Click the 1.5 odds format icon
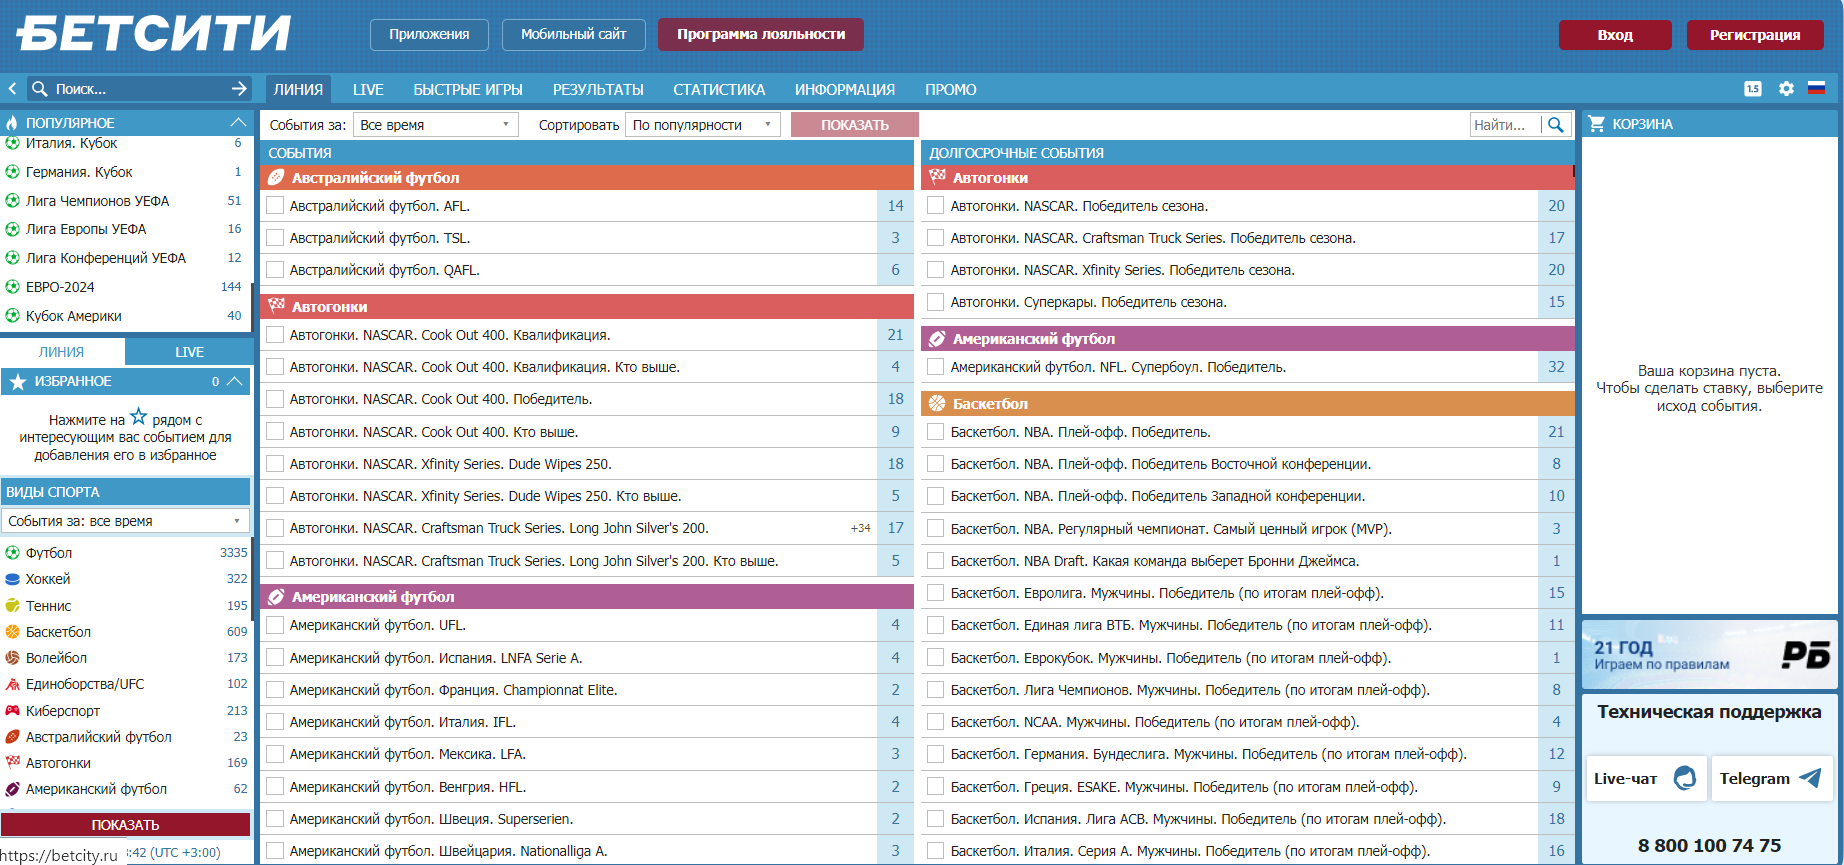This screenshot has width=1844, height=865. [x=1752, y=89]
